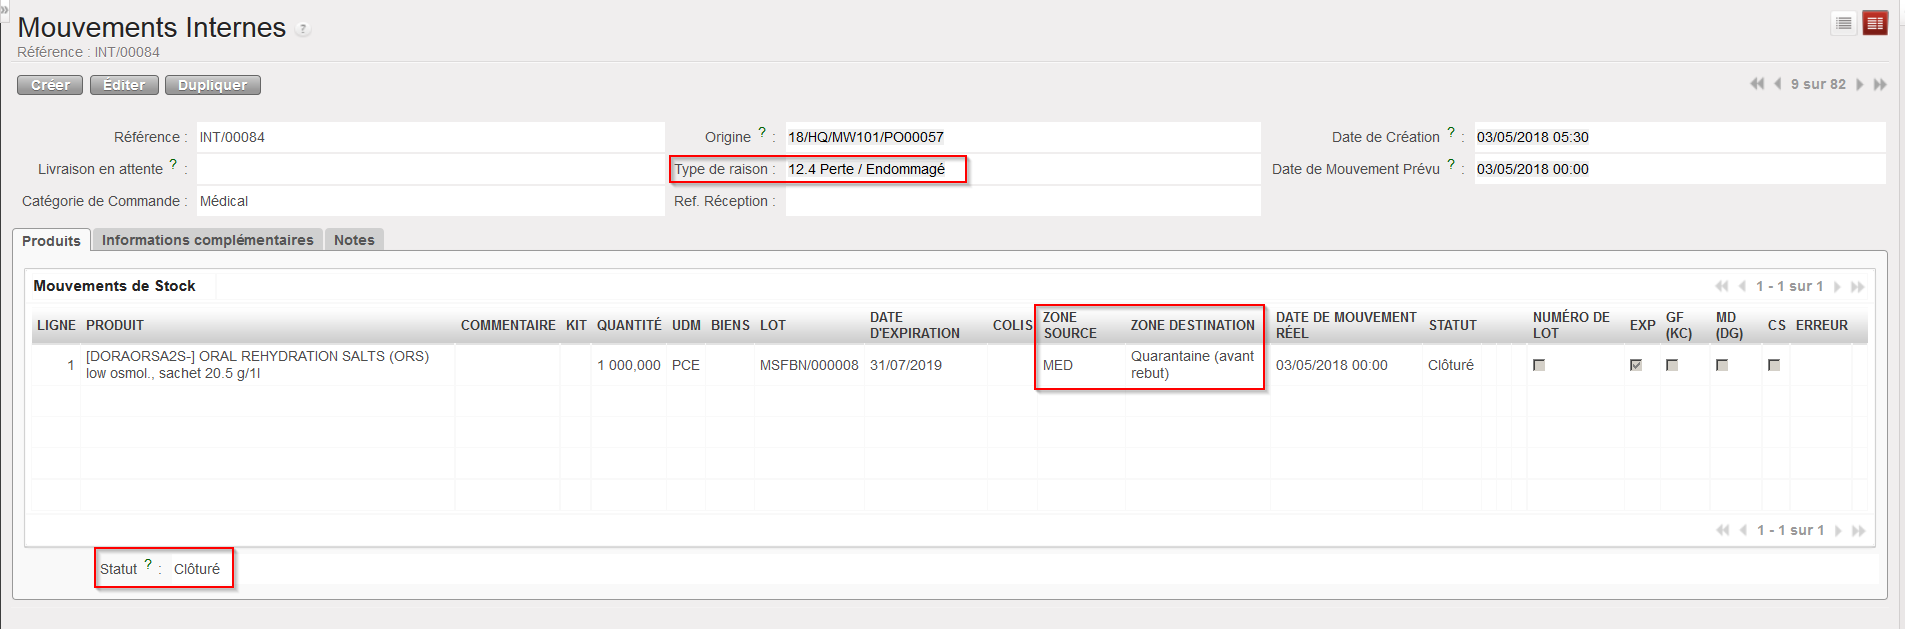Image resolution: width=1905 pixels, height=629 pixels.
Task: Toggle the Numéro de Lot checkbox
Action: tap(1539, 365)
